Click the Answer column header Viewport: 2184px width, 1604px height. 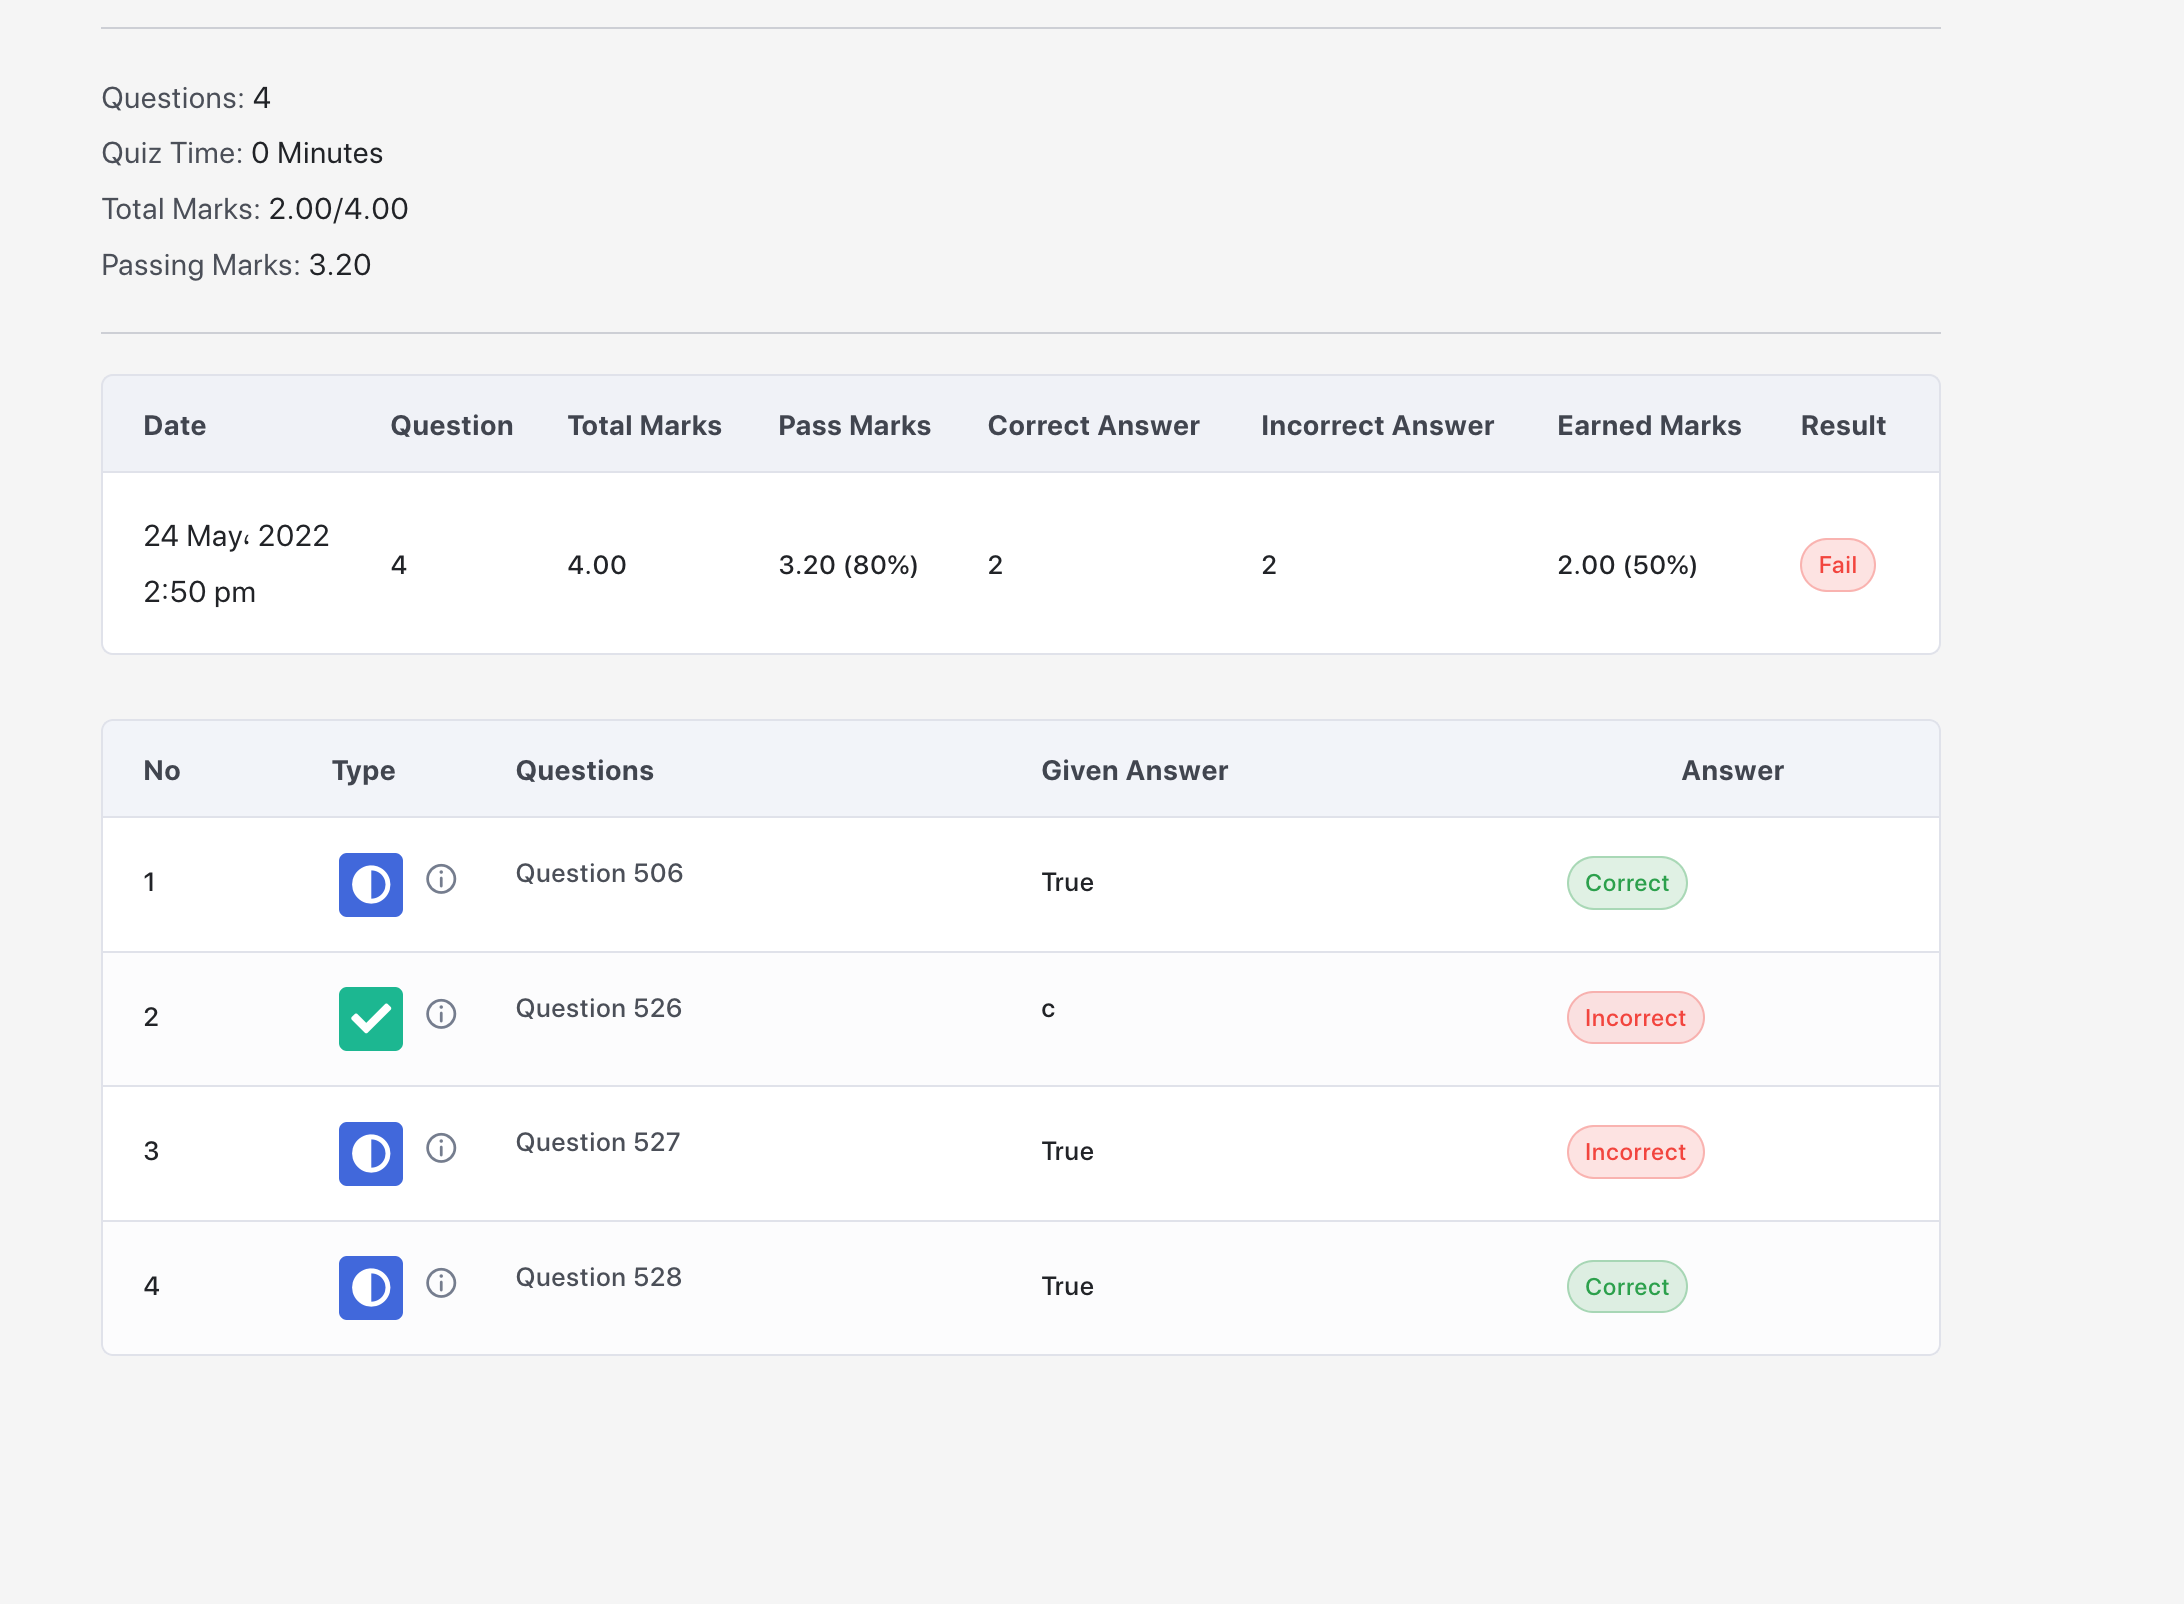(1732, 770)
